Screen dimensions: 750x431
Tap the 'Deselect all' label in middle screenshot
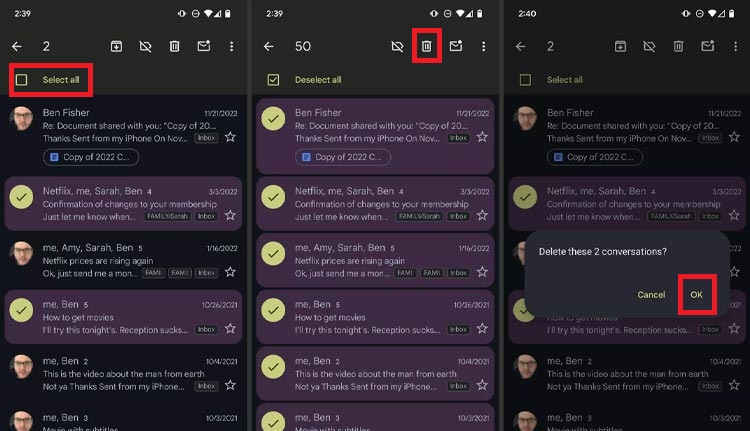pos(318,80)
